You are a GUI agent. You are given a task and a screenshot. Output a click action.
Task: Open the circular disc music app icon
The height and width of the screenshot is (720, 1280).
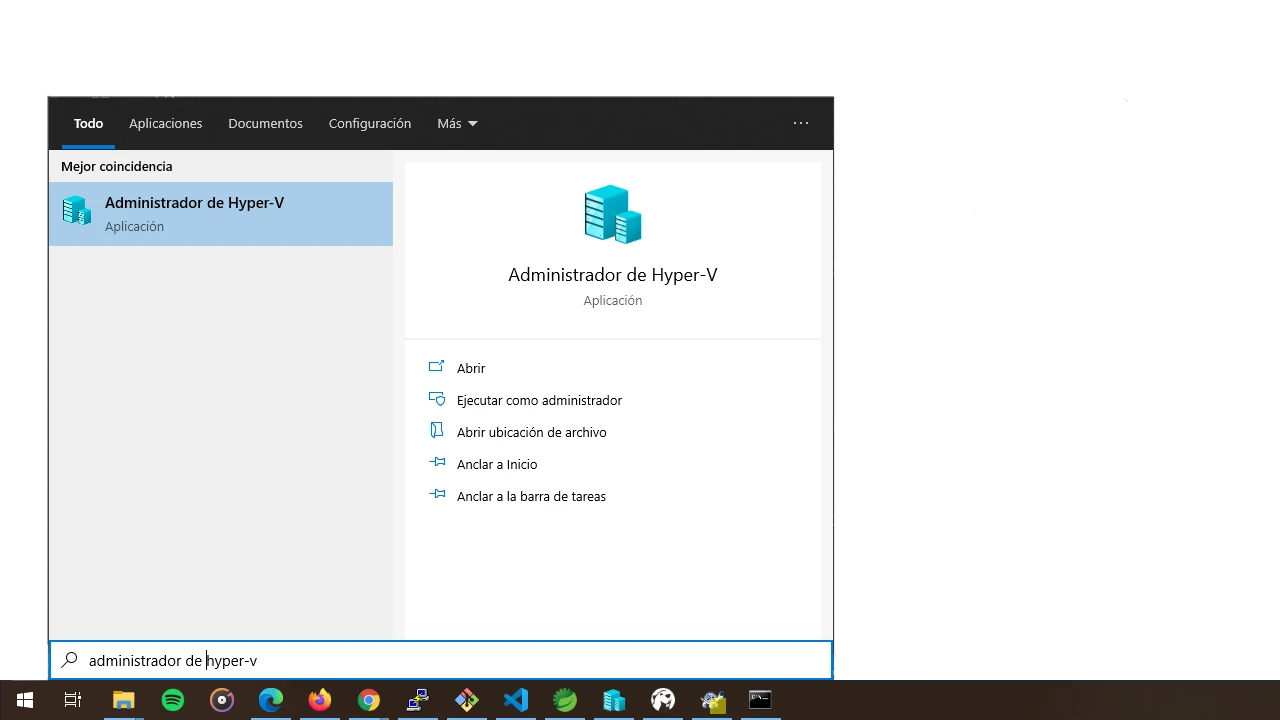click(222, 700)
